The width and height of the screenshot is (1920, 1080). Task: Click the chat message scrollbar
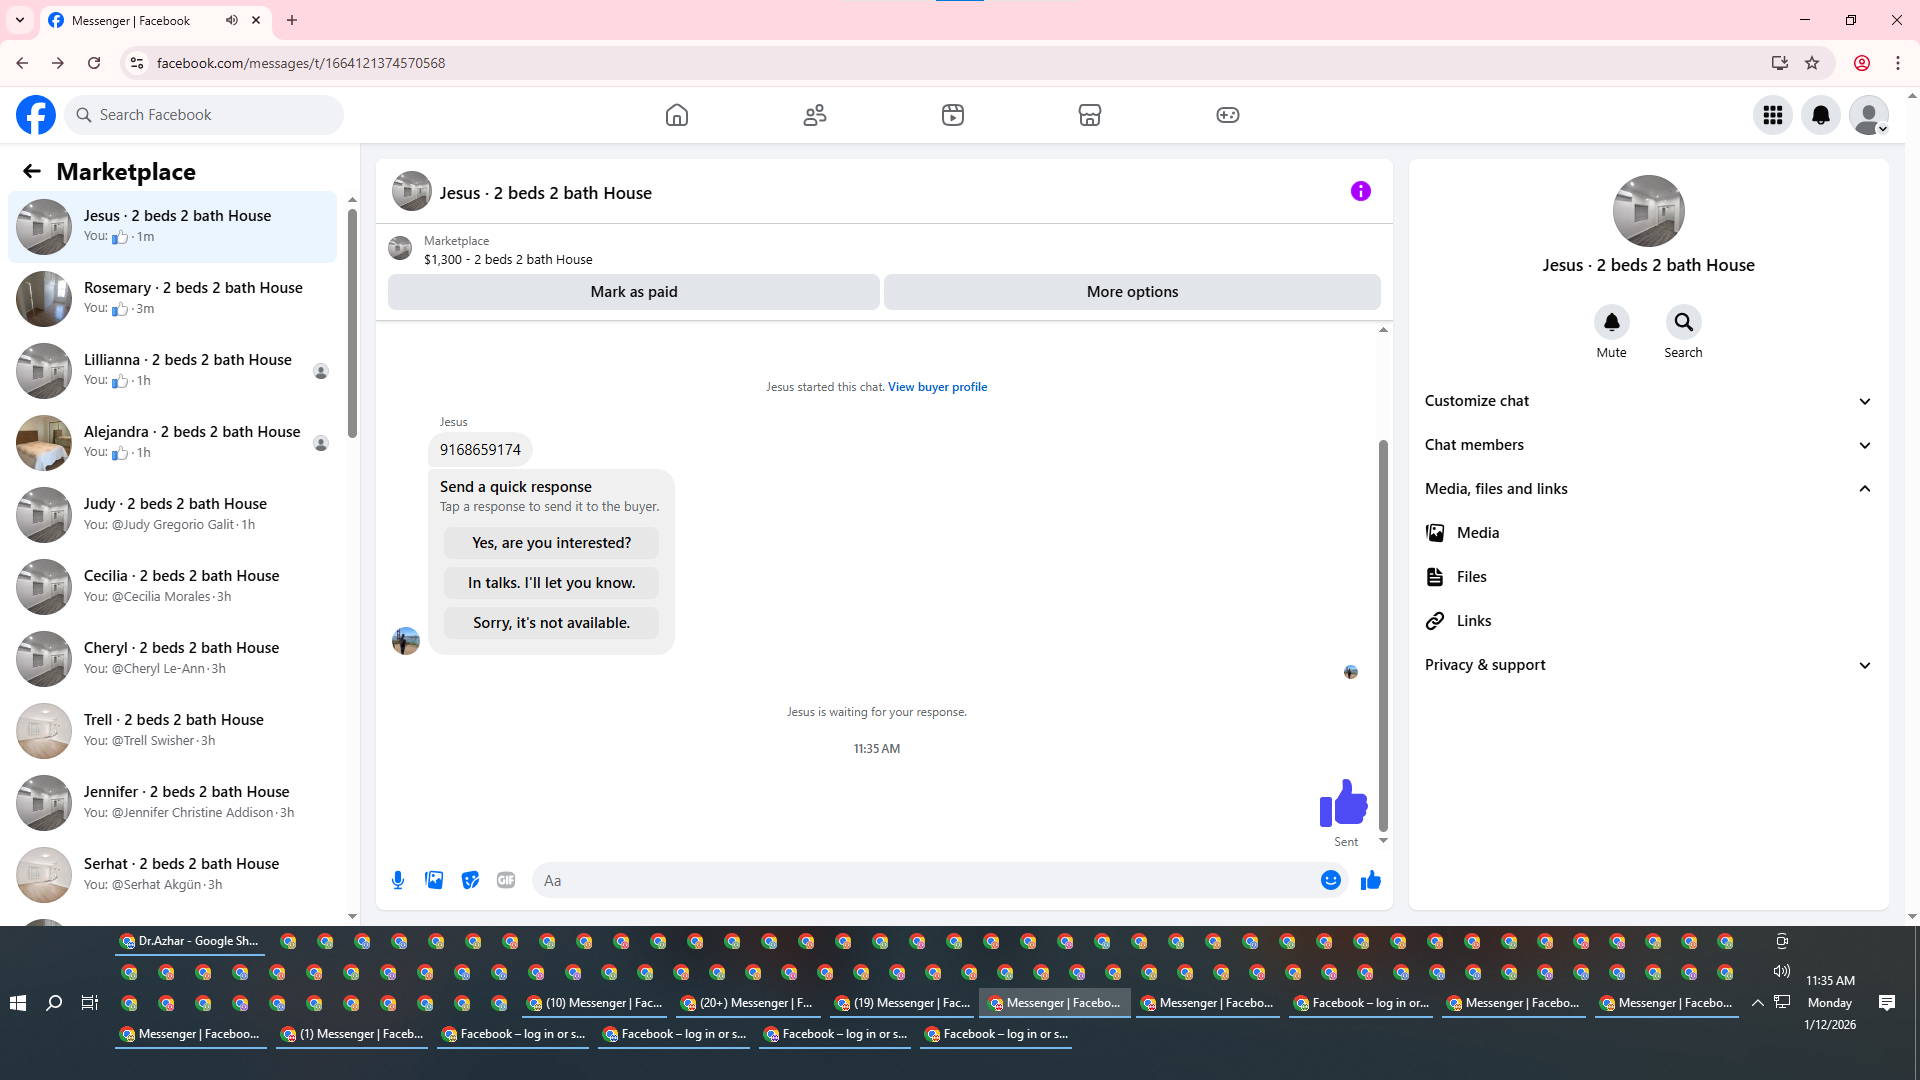pos(1383,635)
